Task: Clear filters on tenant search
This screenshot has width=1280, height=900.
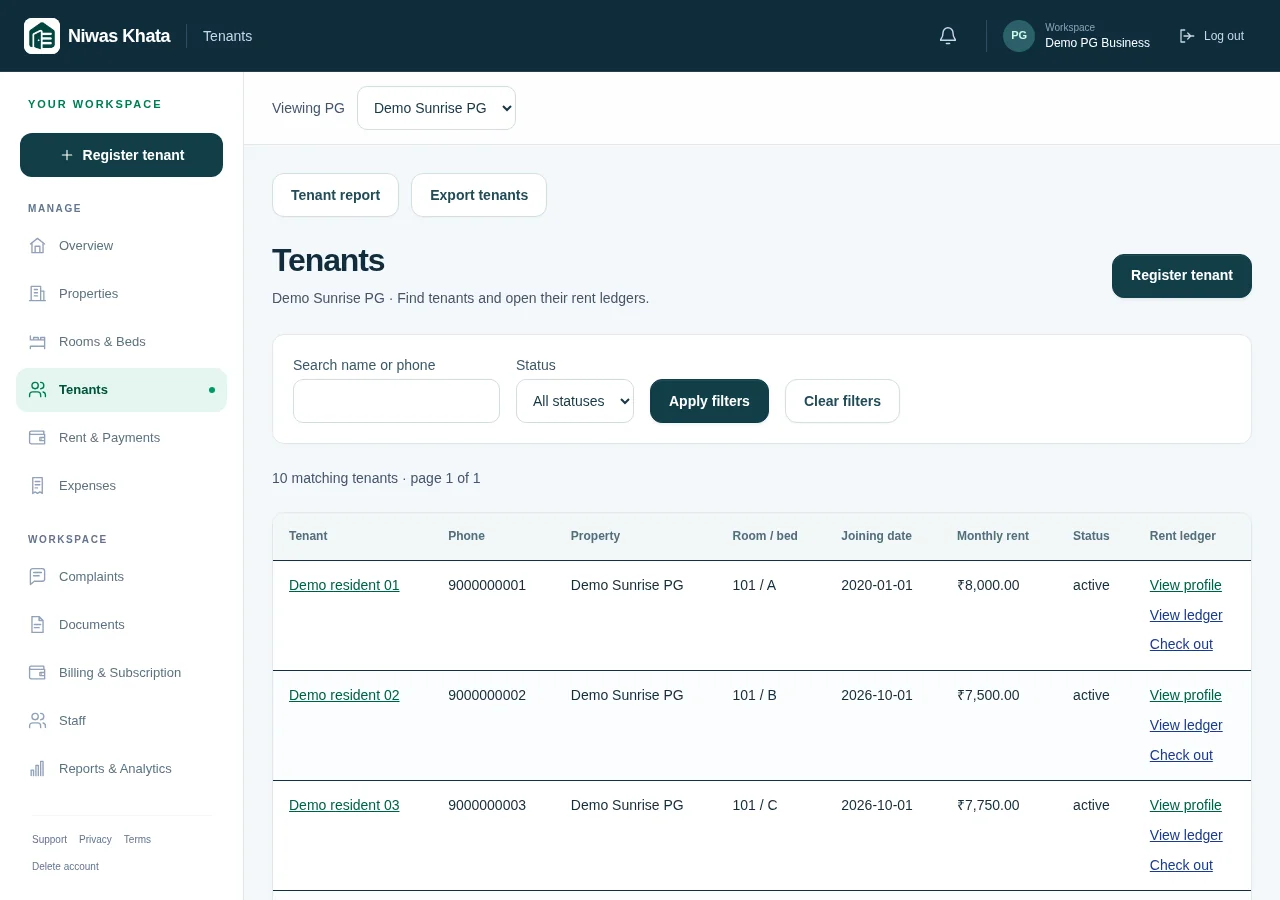Action: pos(842,401)
